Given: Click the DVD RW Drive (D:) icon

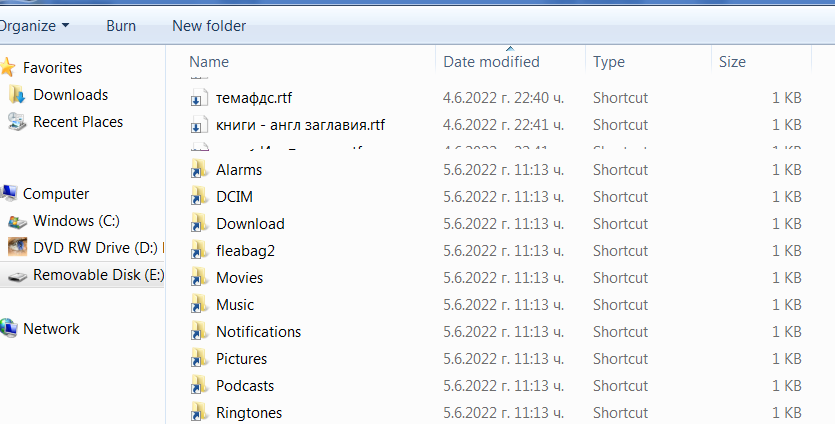Looking at the screenshot, I should pos(18,247).
